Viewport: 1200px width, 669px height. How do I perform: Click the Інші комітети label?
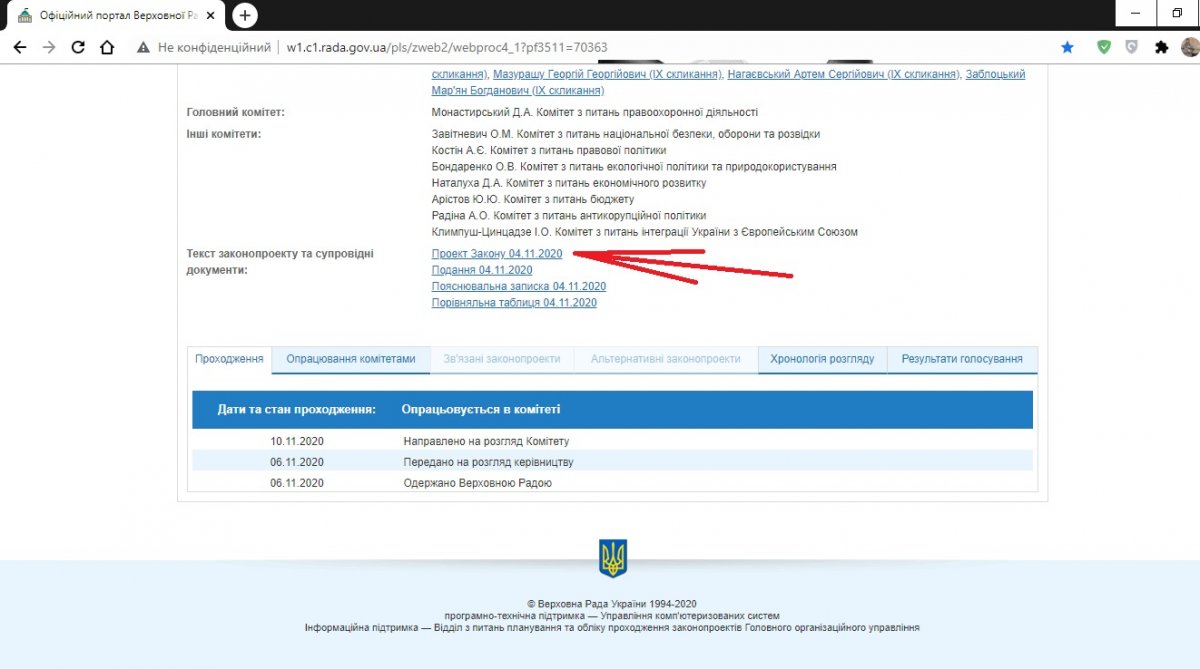224,134
